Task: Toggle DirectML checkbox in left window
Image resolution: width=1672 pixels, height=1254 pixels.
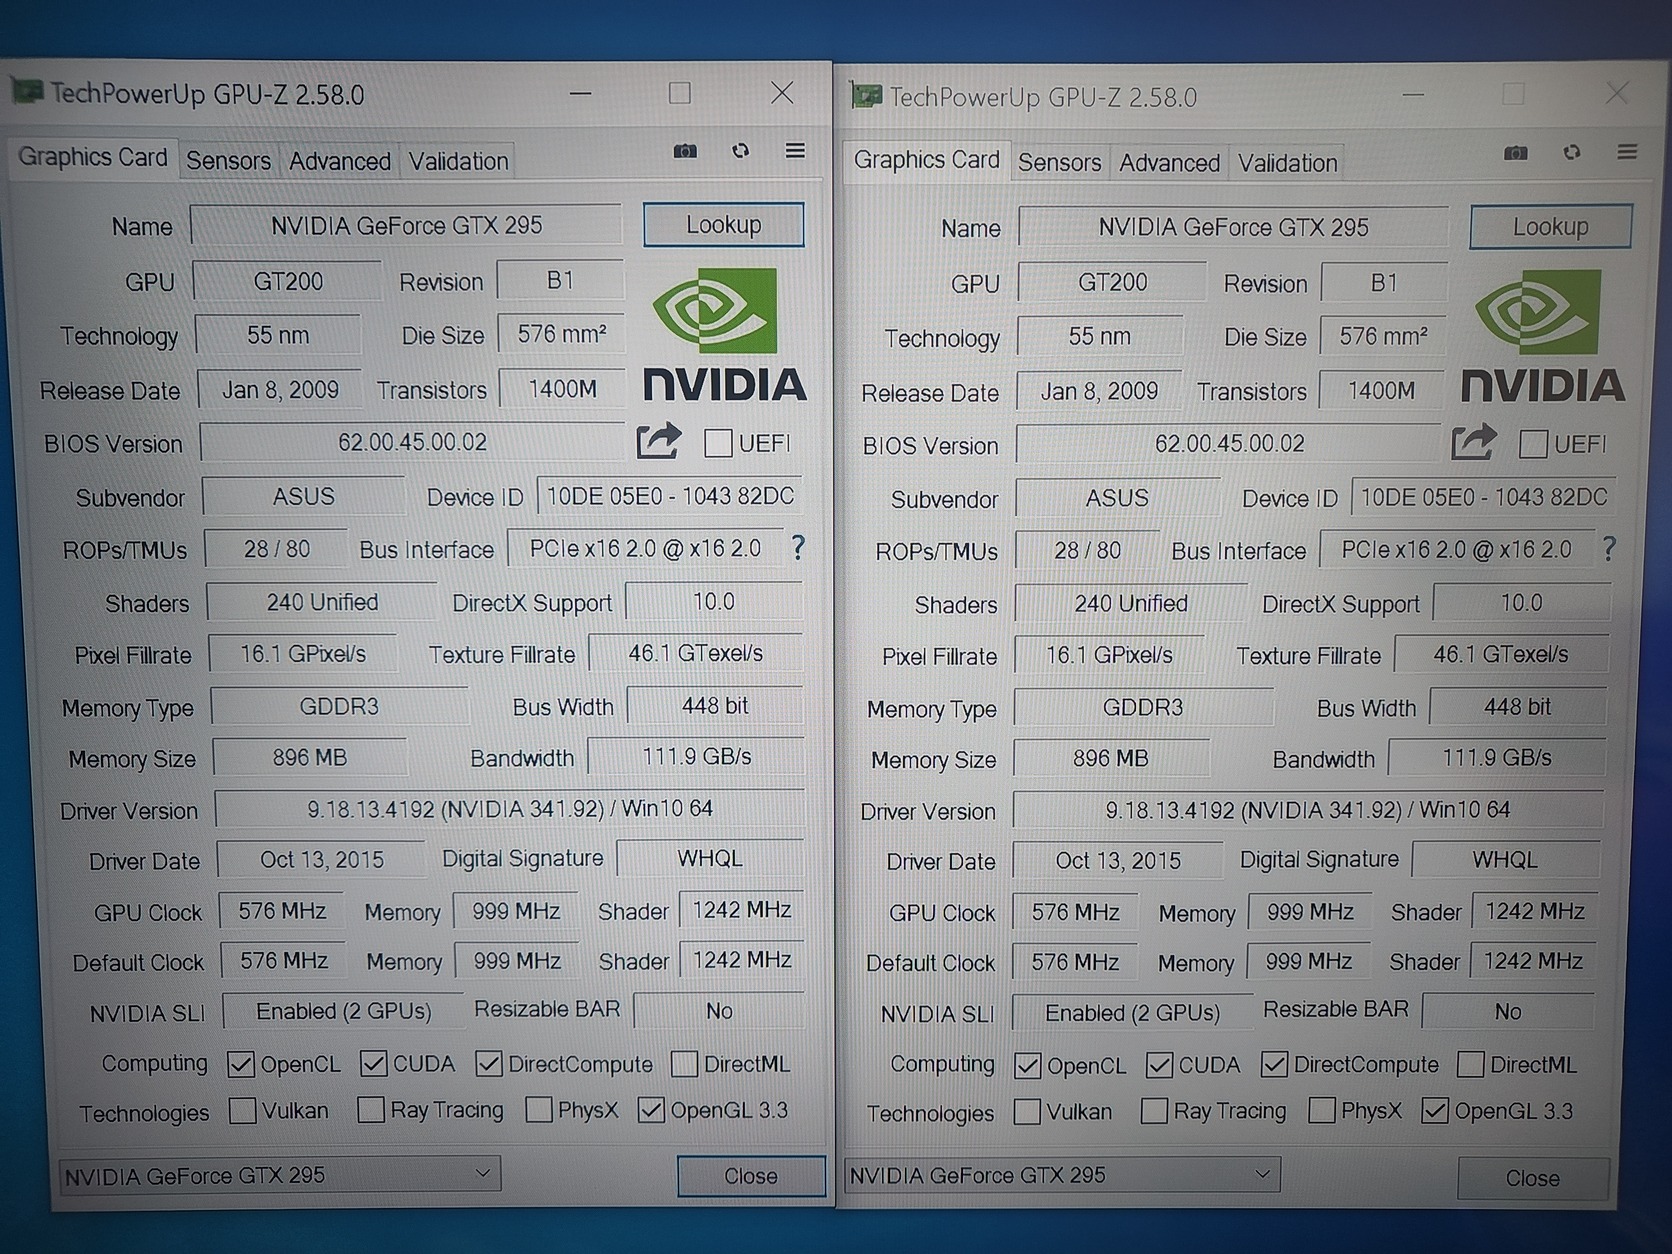Action: pos(684,1064)
